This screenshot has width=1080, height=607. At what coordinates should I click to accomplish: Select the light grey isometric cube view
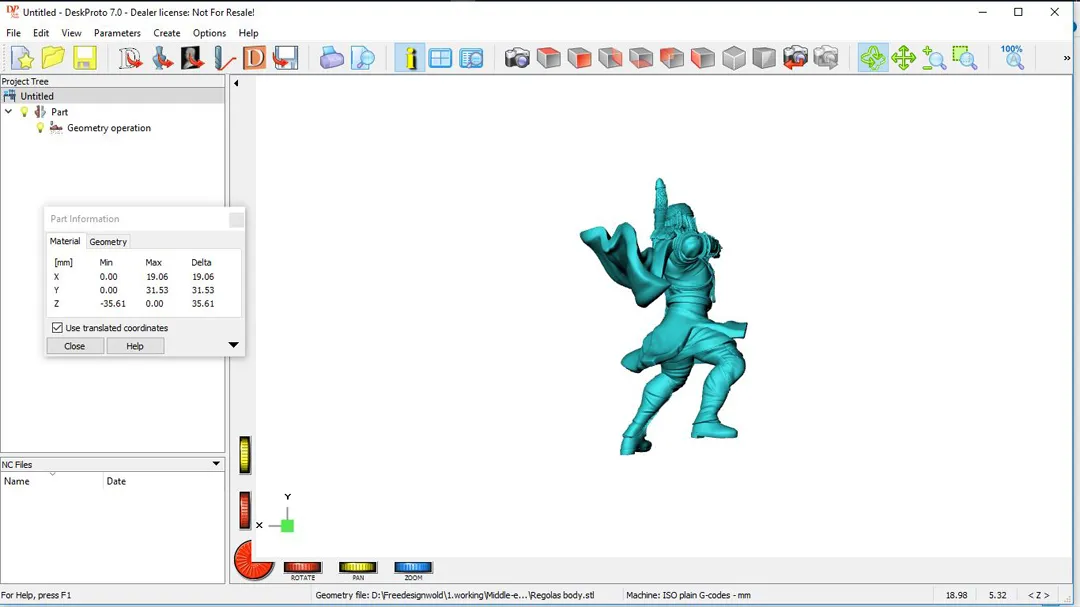[734, 58]
